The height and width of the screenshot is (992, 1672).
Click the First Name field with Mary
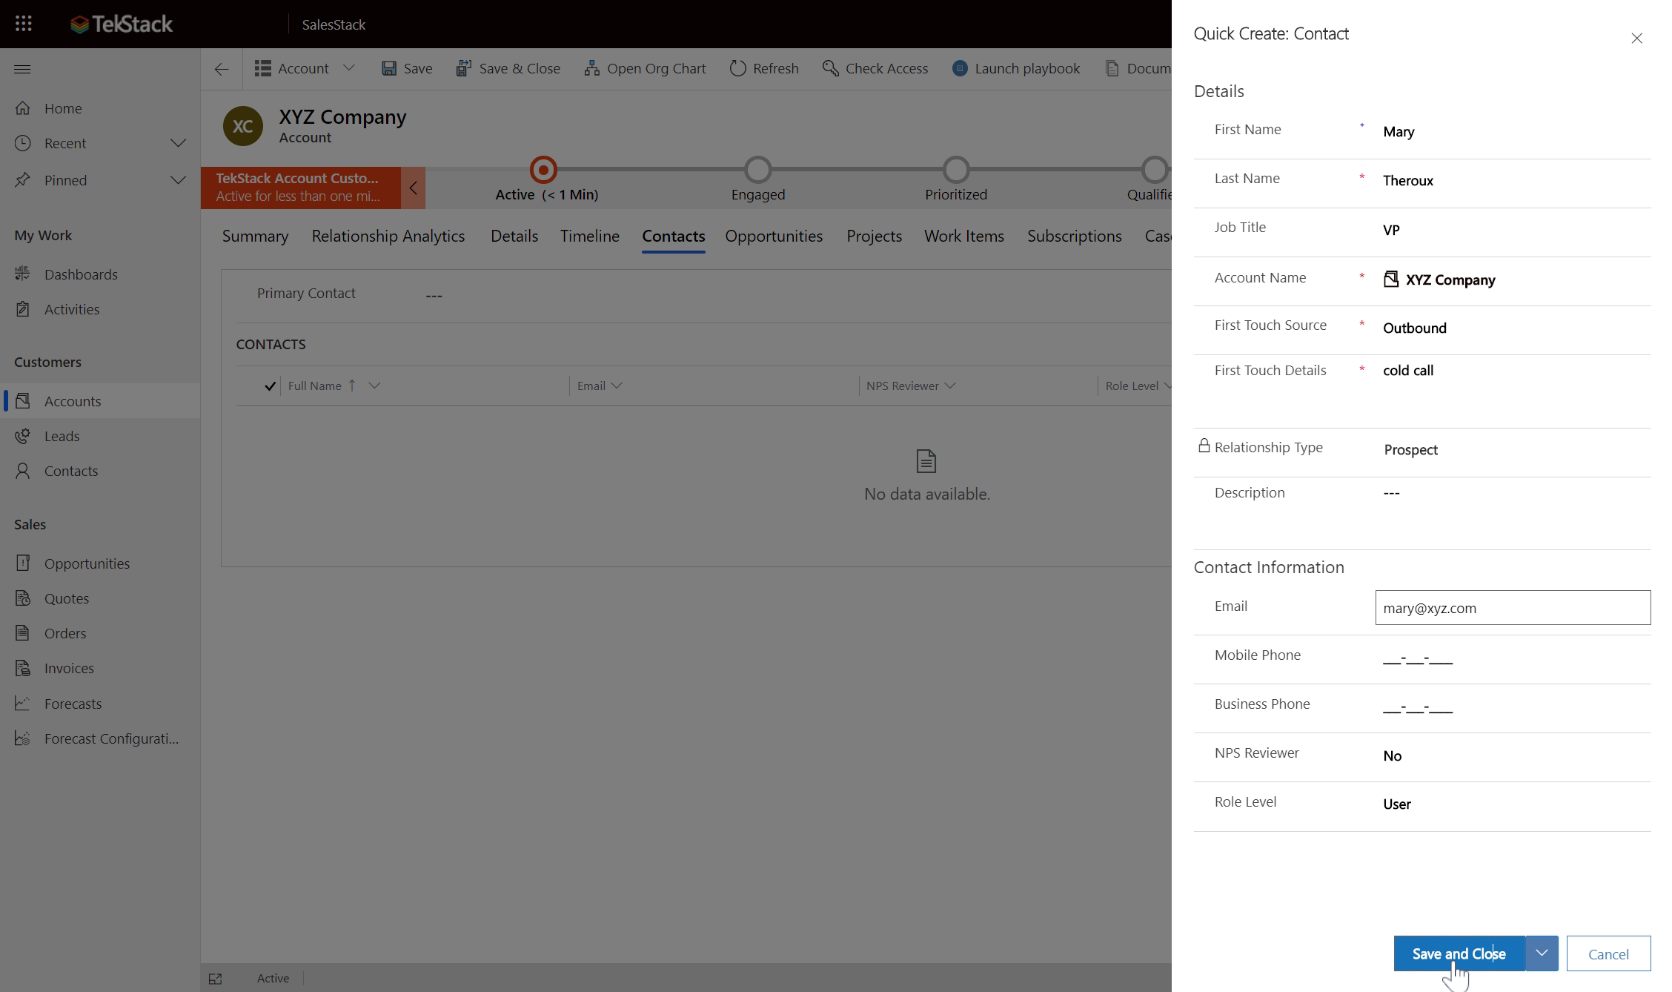(1512, 132)
